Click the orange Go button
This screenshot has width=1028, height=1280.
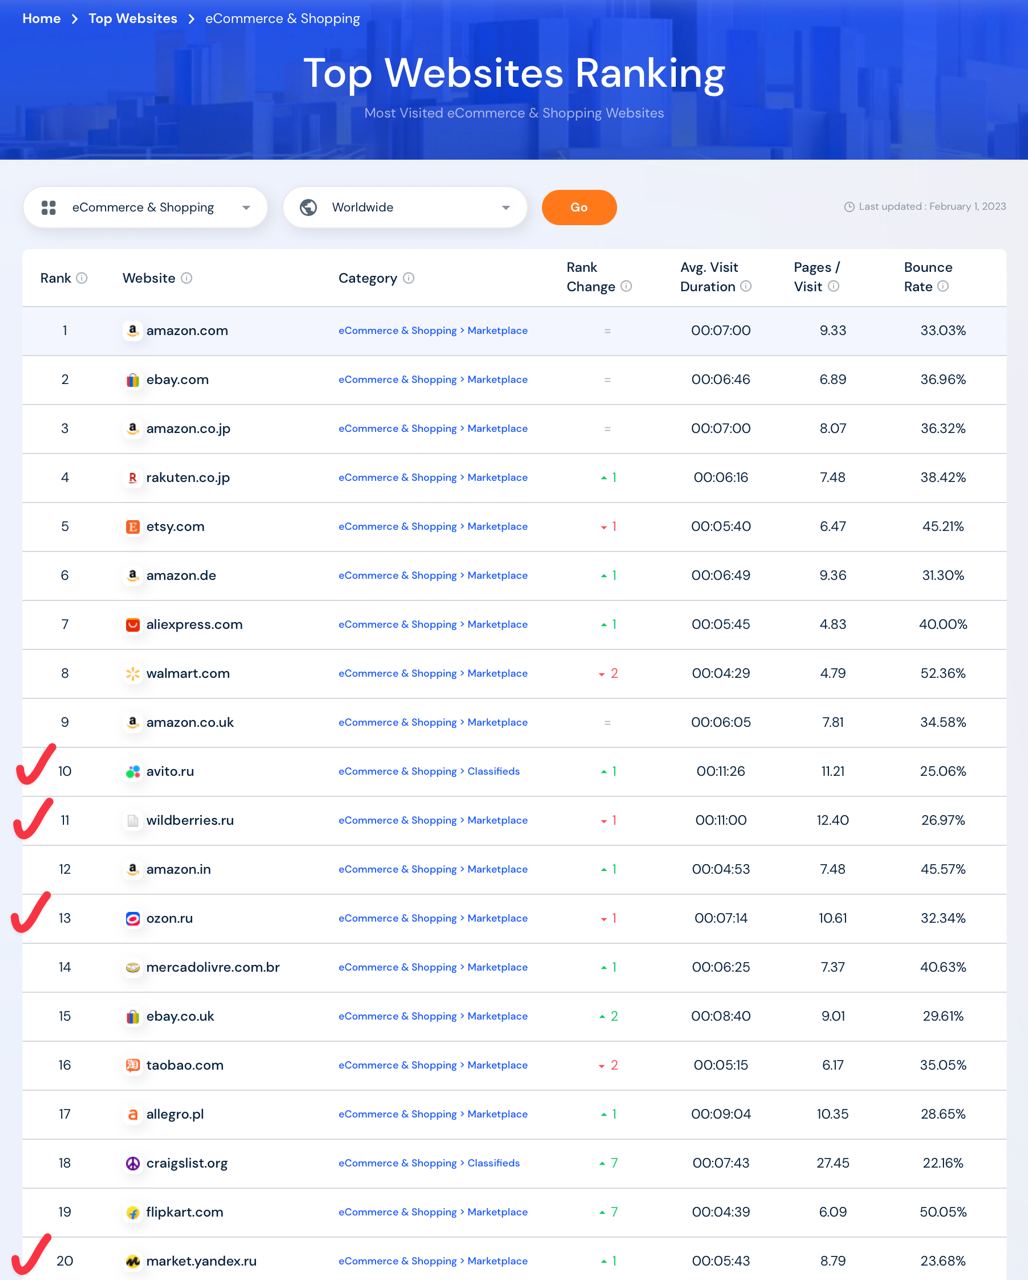pos(579,207)
